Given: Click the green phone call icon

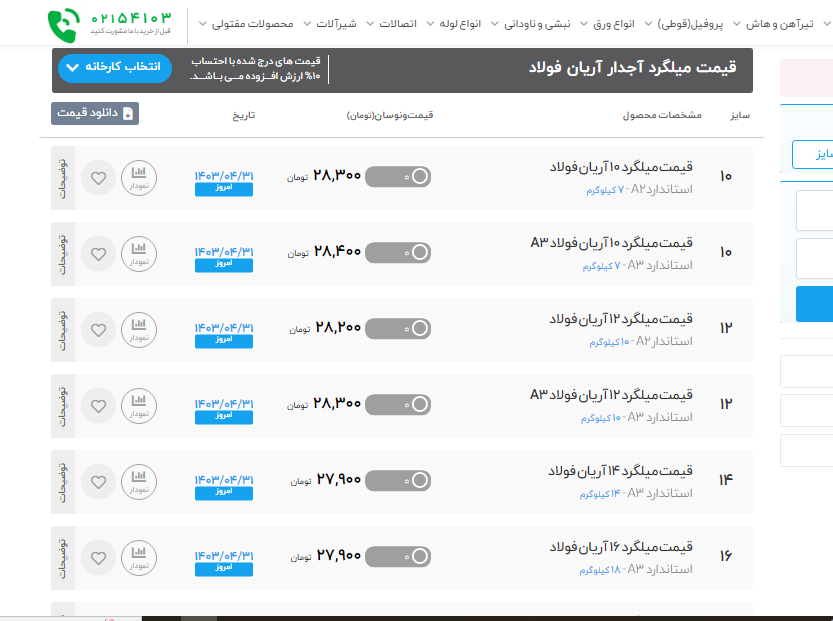Looking at the screenshot, I should pos(63,23).
